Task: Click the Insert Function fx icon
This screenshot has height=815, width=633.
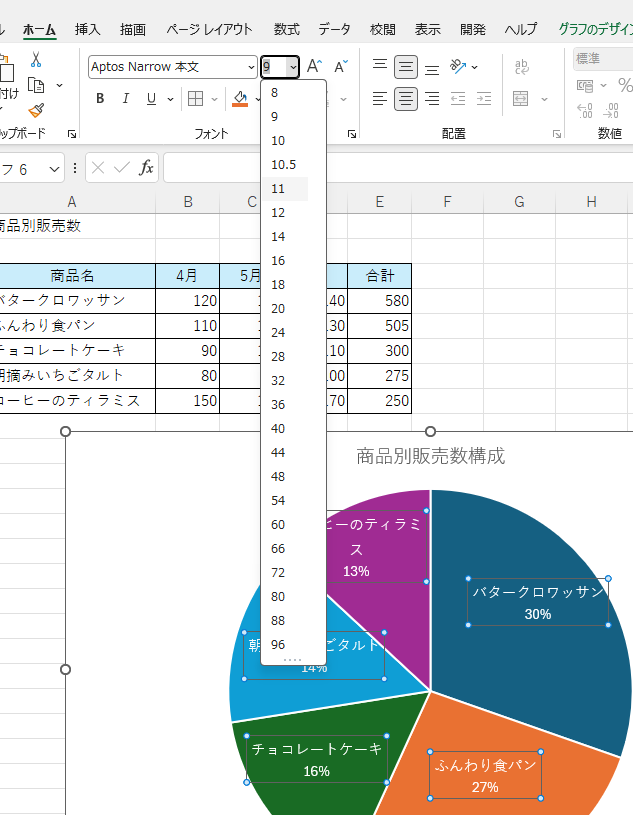Action: point(146,167)
